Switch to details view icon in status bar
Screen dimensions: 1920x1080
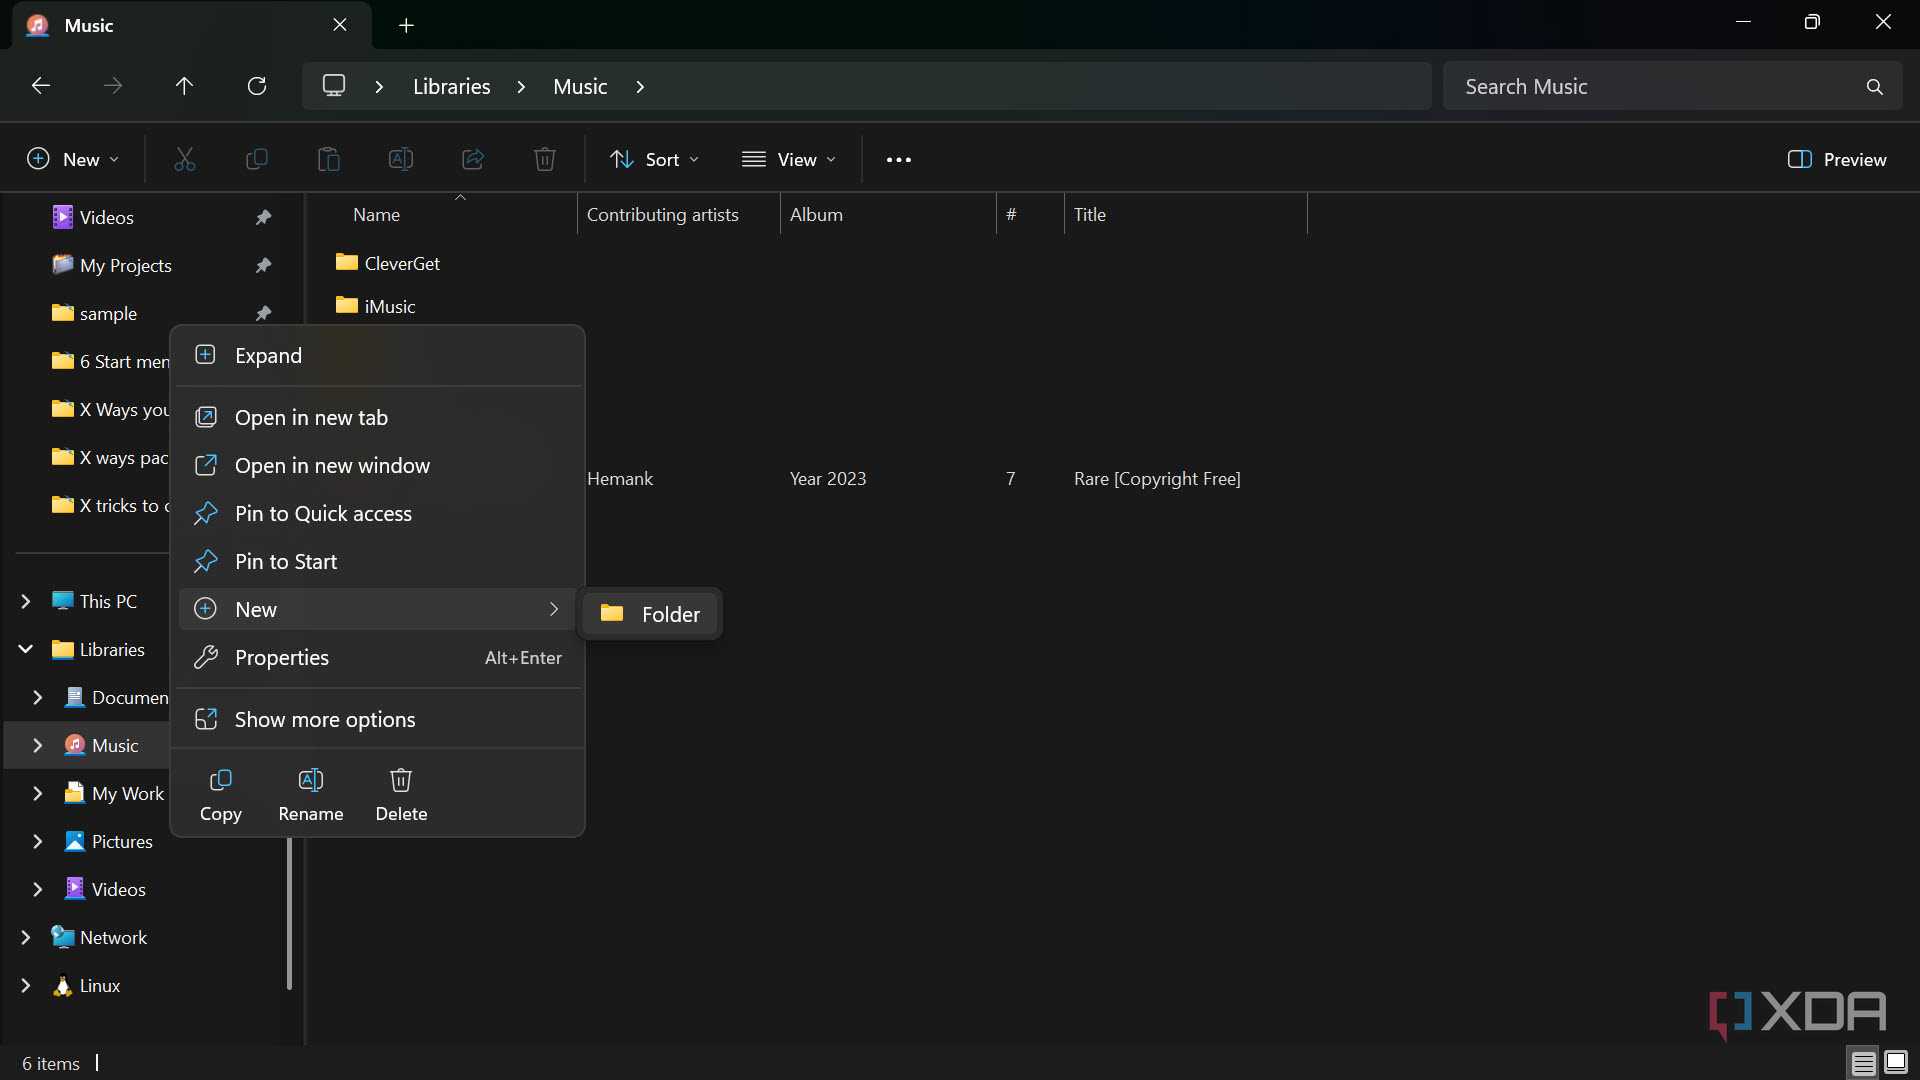point(1863,1063)
